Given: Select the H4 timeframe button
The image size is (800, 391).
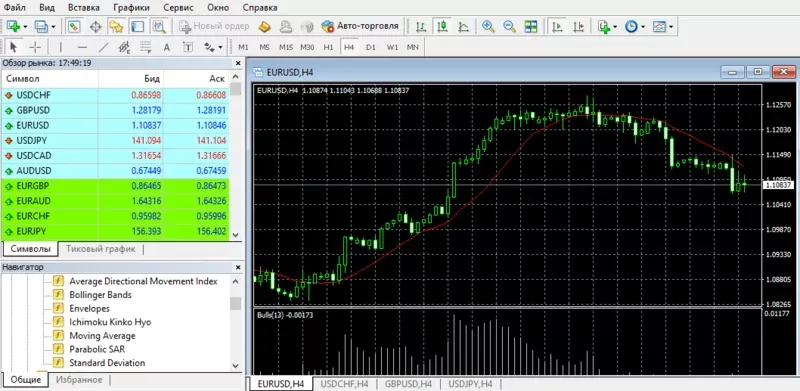Looking at the screenshot, I should click(349, 47).
